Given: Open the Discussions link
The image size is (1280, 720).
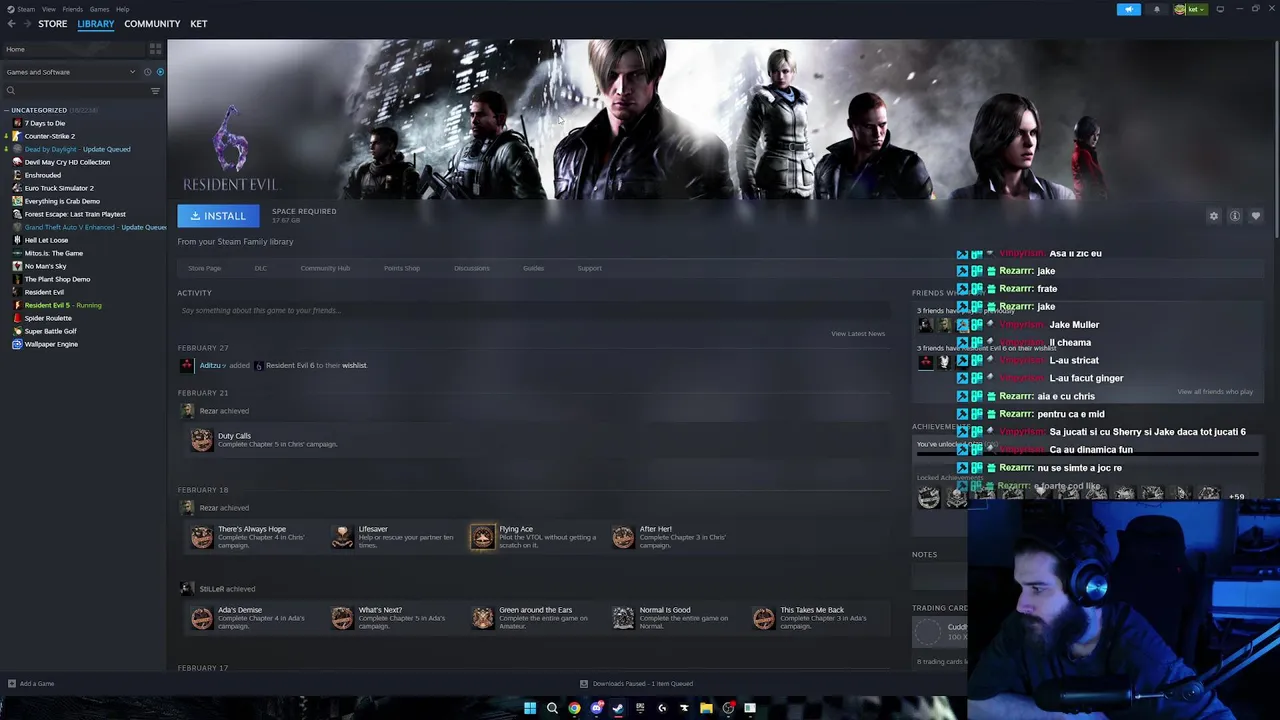Looking at the screenshot, I should pos(472,268).
